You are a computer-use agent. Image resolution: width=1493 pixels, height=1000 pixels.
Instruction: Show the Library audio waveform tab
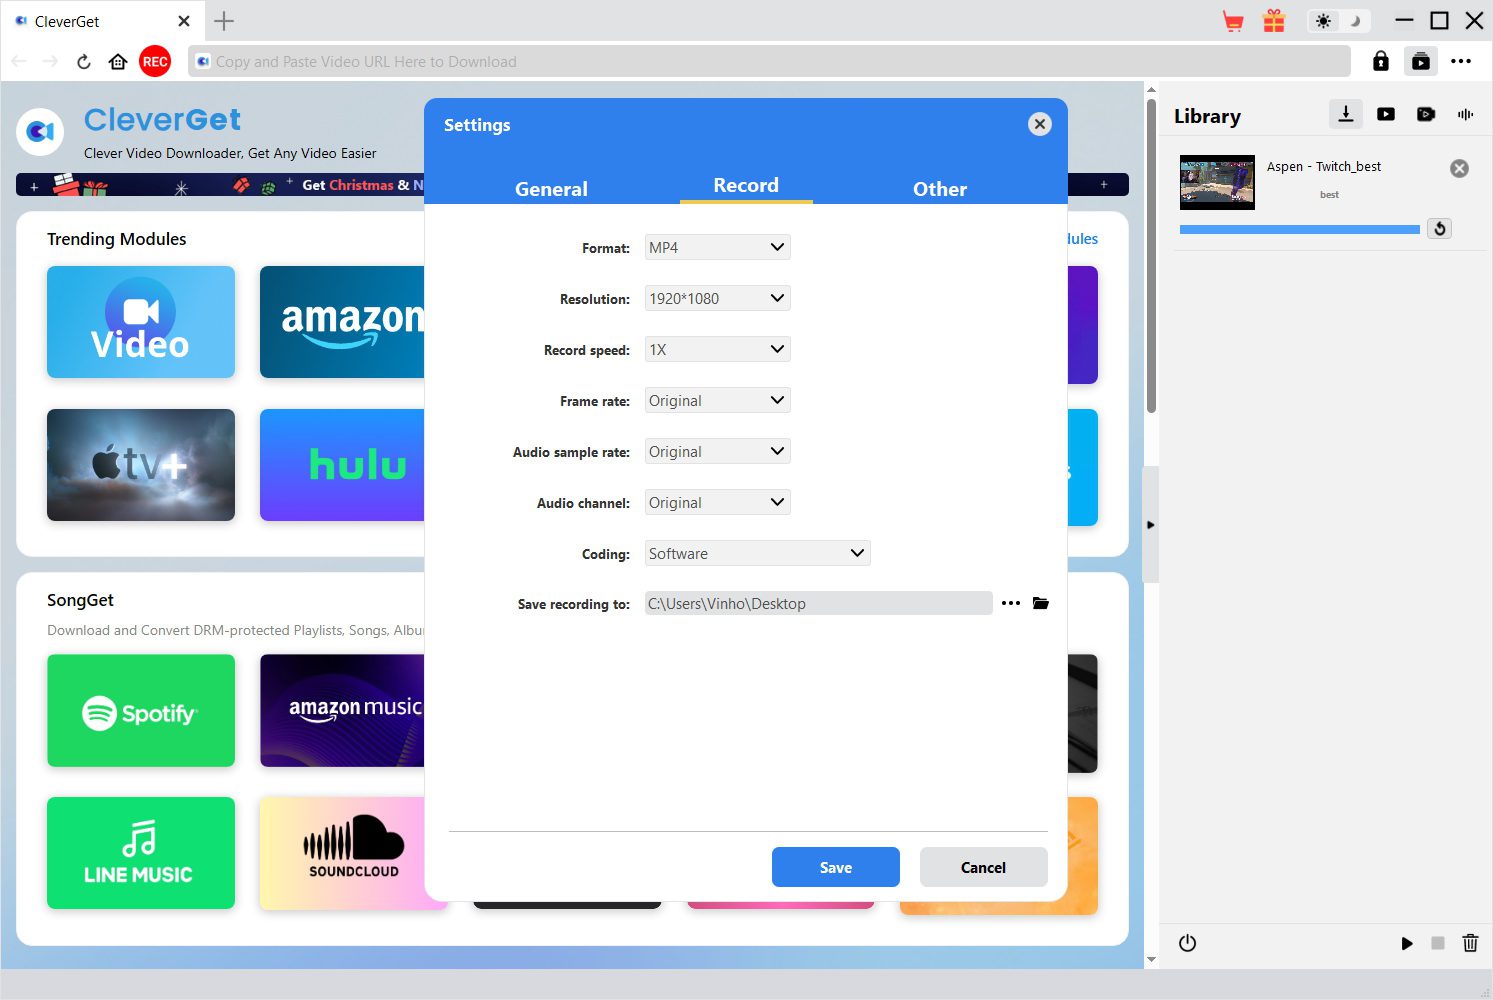click(1465, 115)
